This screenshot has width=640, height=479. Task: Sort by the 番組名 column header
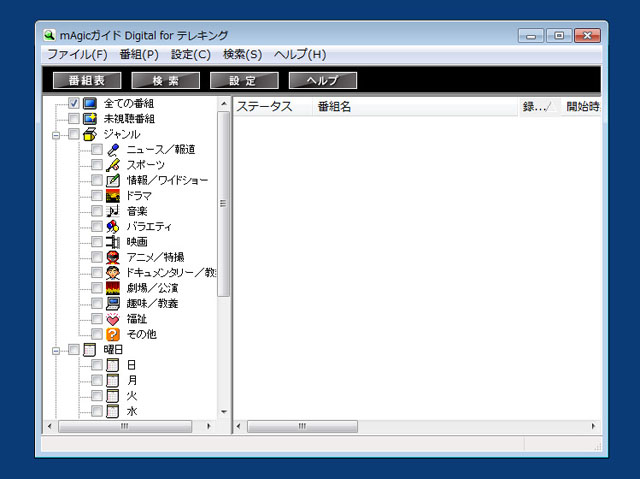coord(416,107)
